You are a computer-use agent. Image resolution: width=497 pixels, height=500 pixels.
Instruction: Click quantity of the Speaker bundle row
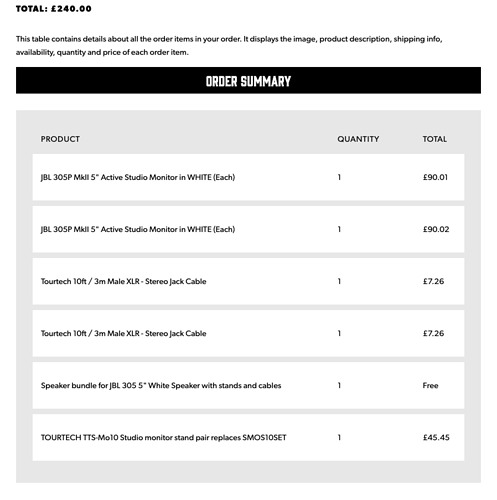click(x=339, y=385)
